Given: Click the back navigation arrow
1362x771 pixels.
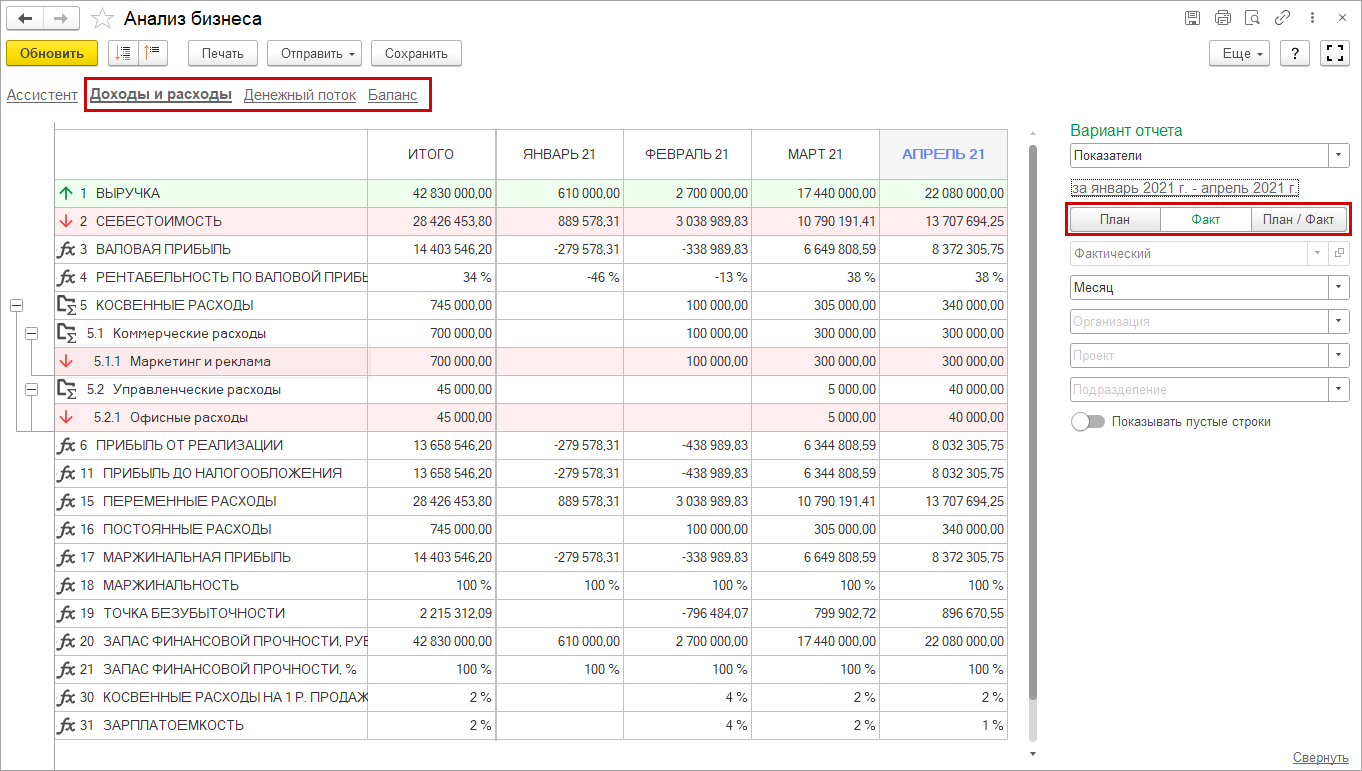Looking at the screenshot, I should [x=25, y=19].
